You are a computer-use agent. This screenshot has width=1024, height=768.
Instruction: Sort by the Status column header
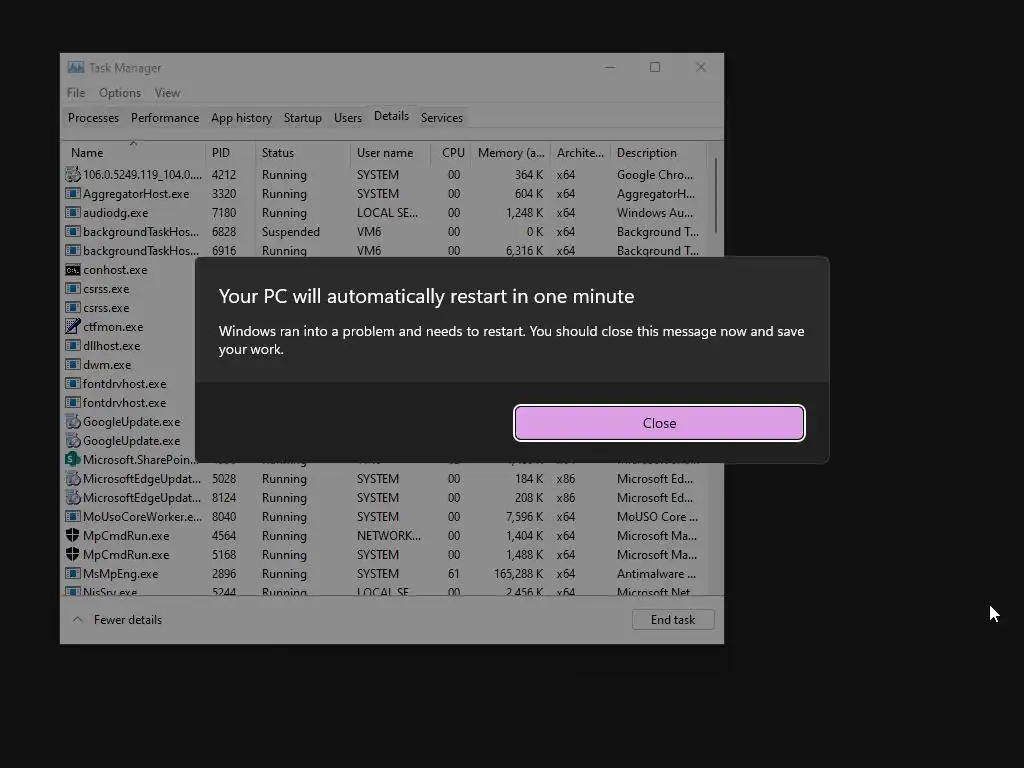click(x=302, y=153)
